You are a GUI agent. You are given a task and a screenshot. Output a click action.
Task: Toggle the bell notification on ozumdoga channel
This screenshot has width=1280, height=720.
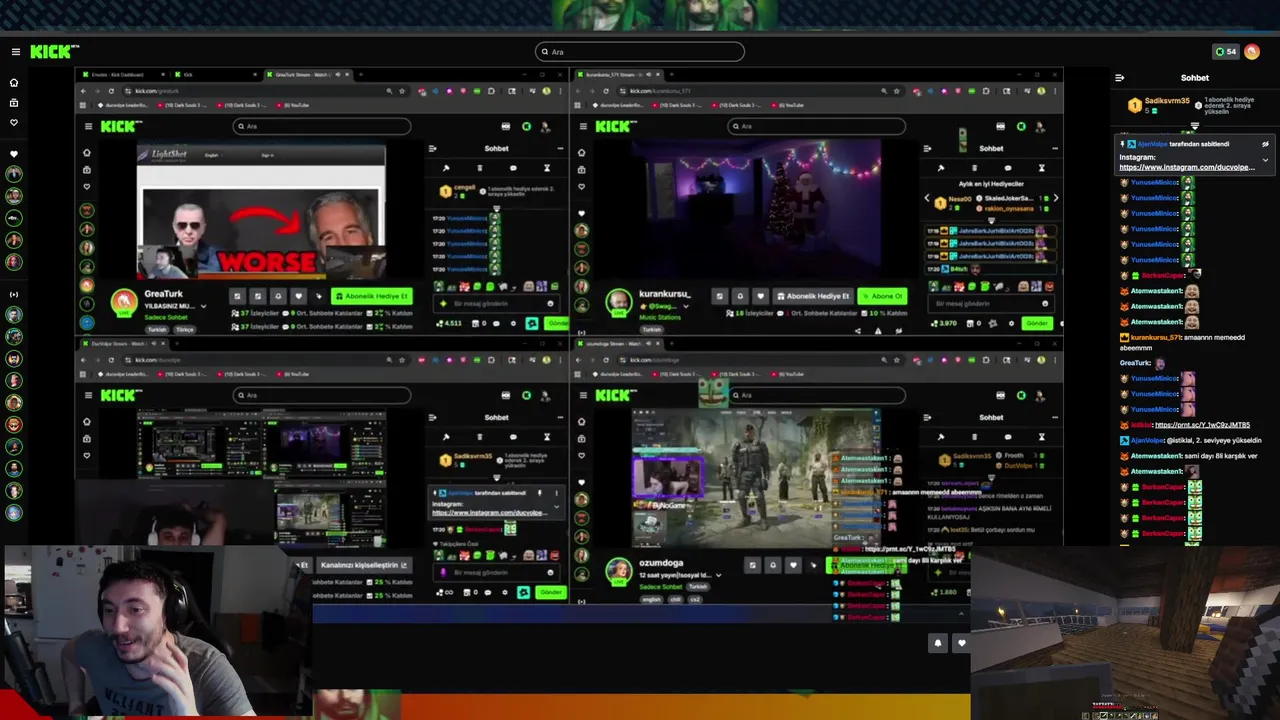(x=772, y=565)
